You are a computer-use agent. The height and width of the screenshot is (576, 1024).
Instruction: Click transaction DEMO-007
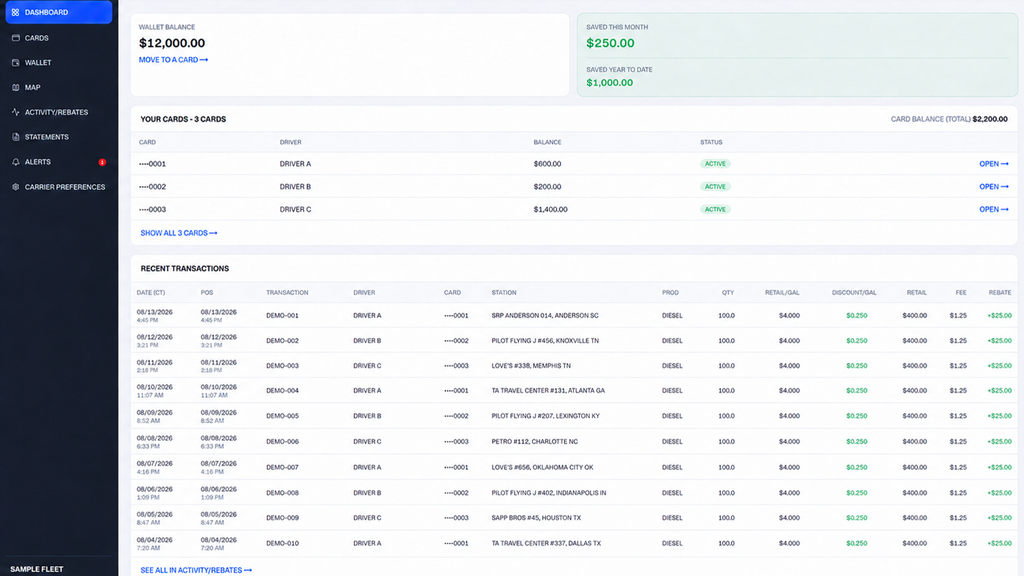(282, 468)
